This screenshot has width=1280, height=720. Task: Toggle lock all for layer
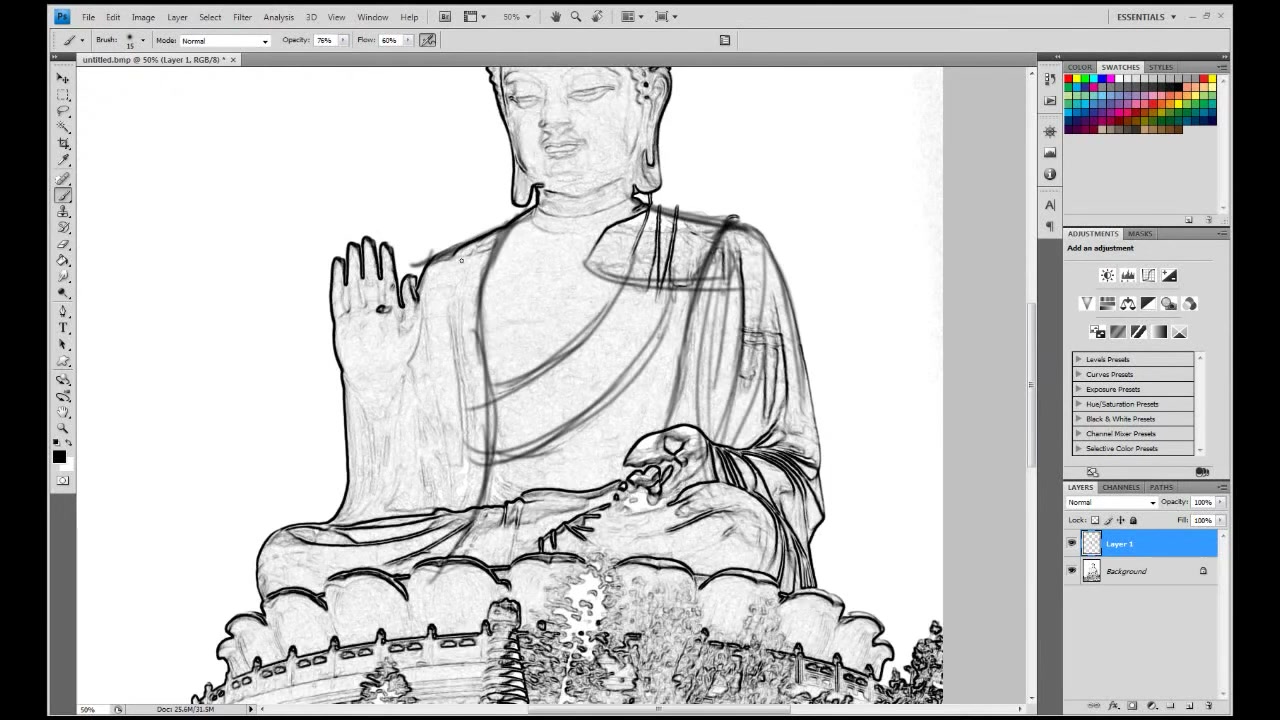[x=1133, y=520]
